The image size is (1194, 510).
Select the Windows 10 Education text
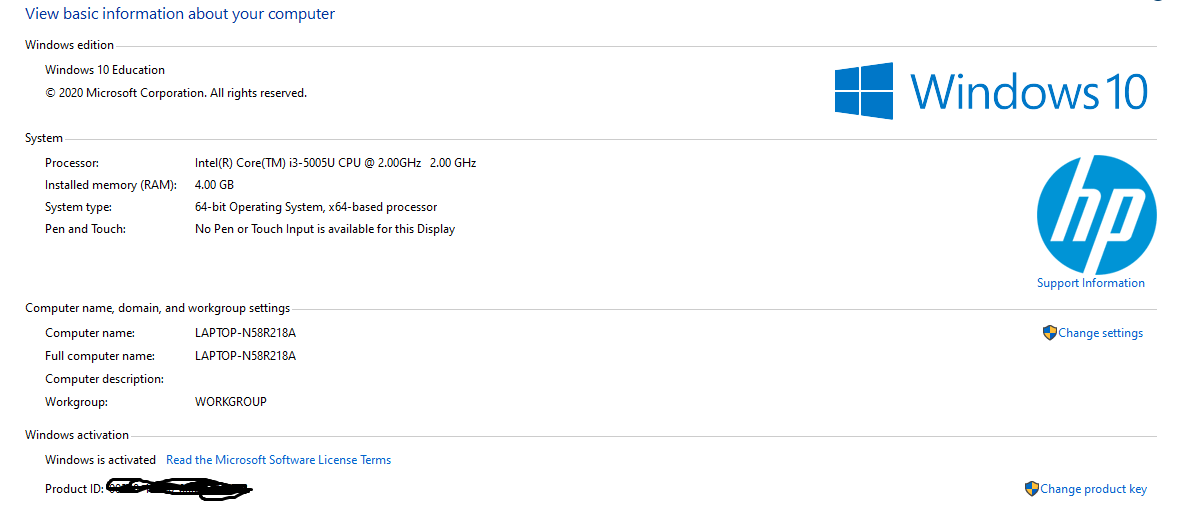click(x=105, y=70)
